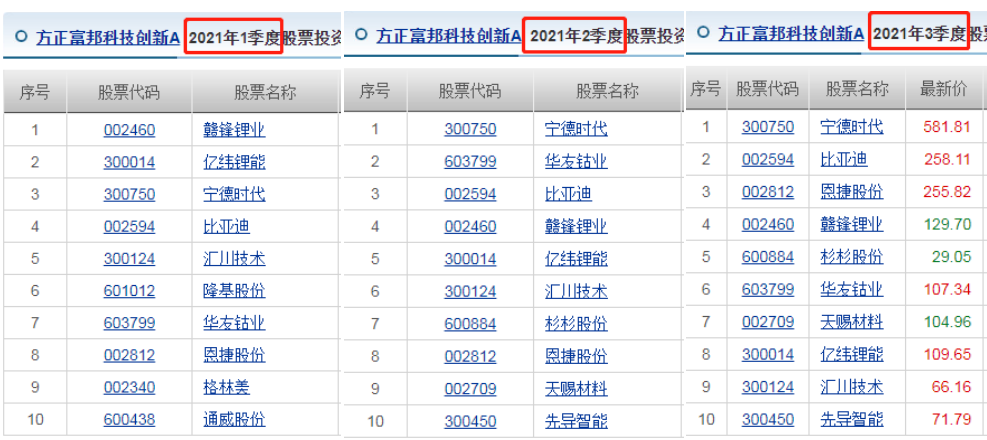Image resolution: width=987 pixels, height=440 pixels.
Task: Click code 300750 in 2季度 table
Action: 470,129
